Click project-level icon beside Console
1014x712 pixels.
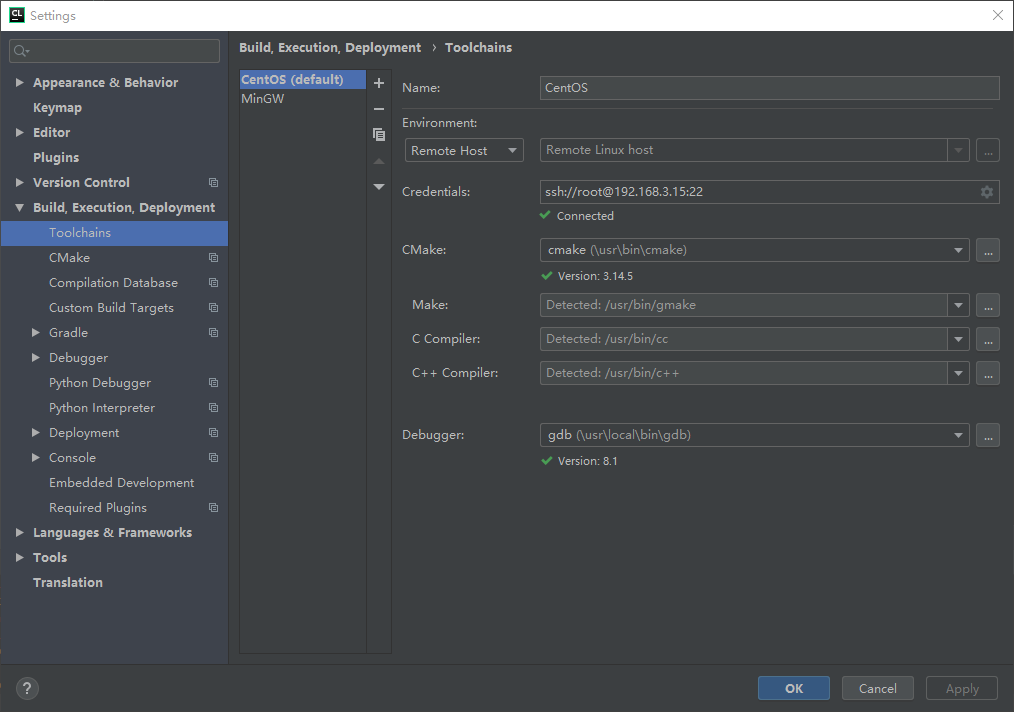213,458
